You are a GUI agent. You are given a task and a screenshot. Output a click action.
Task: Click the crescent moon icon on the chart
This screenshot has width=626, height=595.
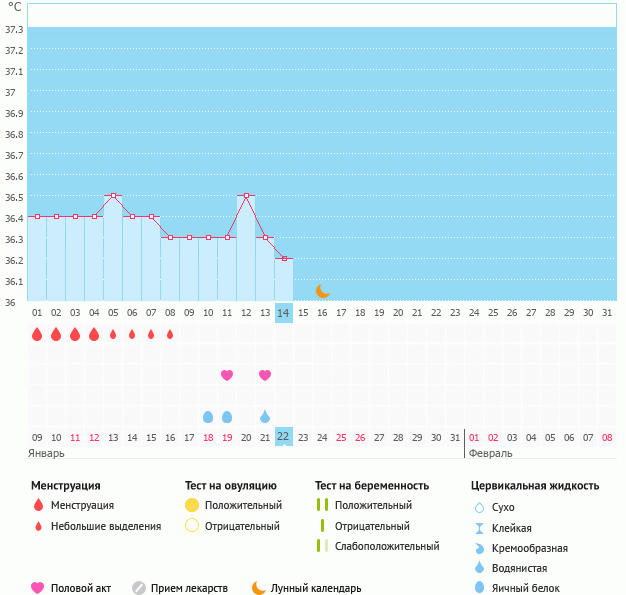tap(322, 291)
